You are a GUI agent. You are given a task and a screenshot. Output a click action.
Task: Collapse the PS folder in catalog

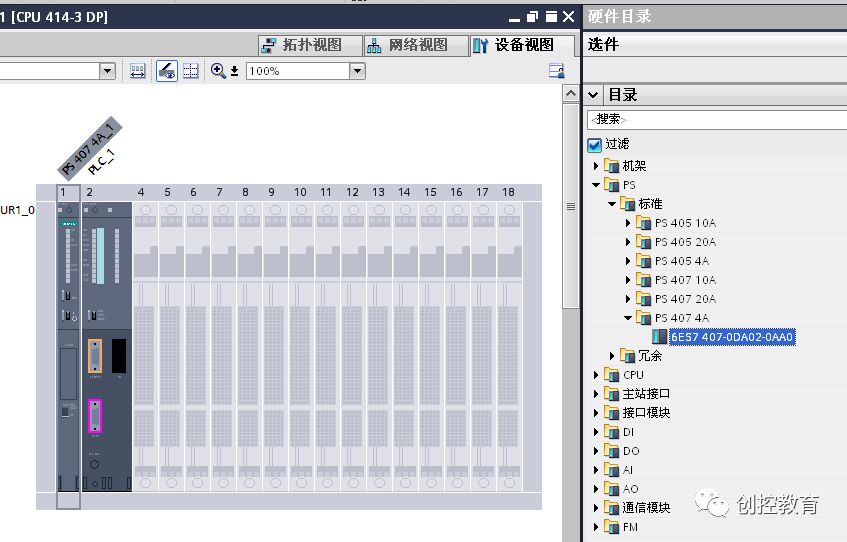point(596,185)
